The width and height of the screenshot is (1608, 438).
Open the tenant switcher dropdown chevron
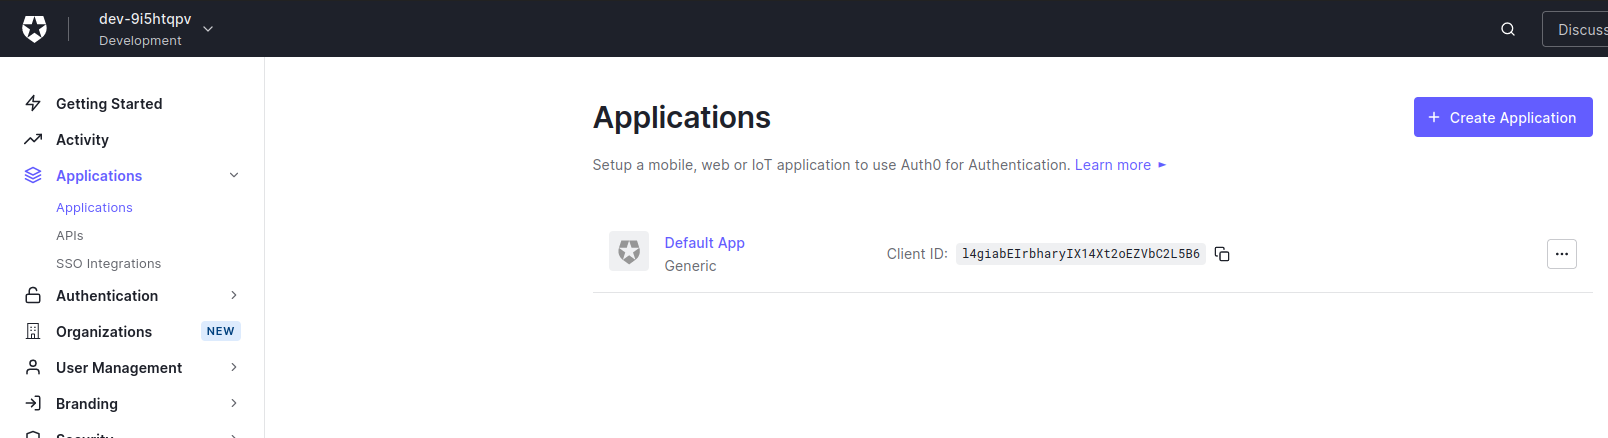coord(208,29)
